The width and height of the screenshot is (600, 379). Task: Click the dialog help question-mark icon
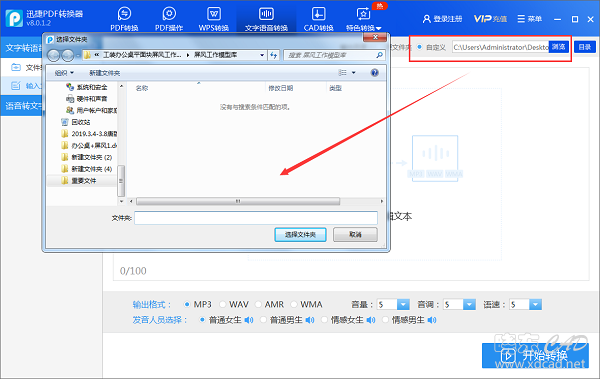click(375, 73)
